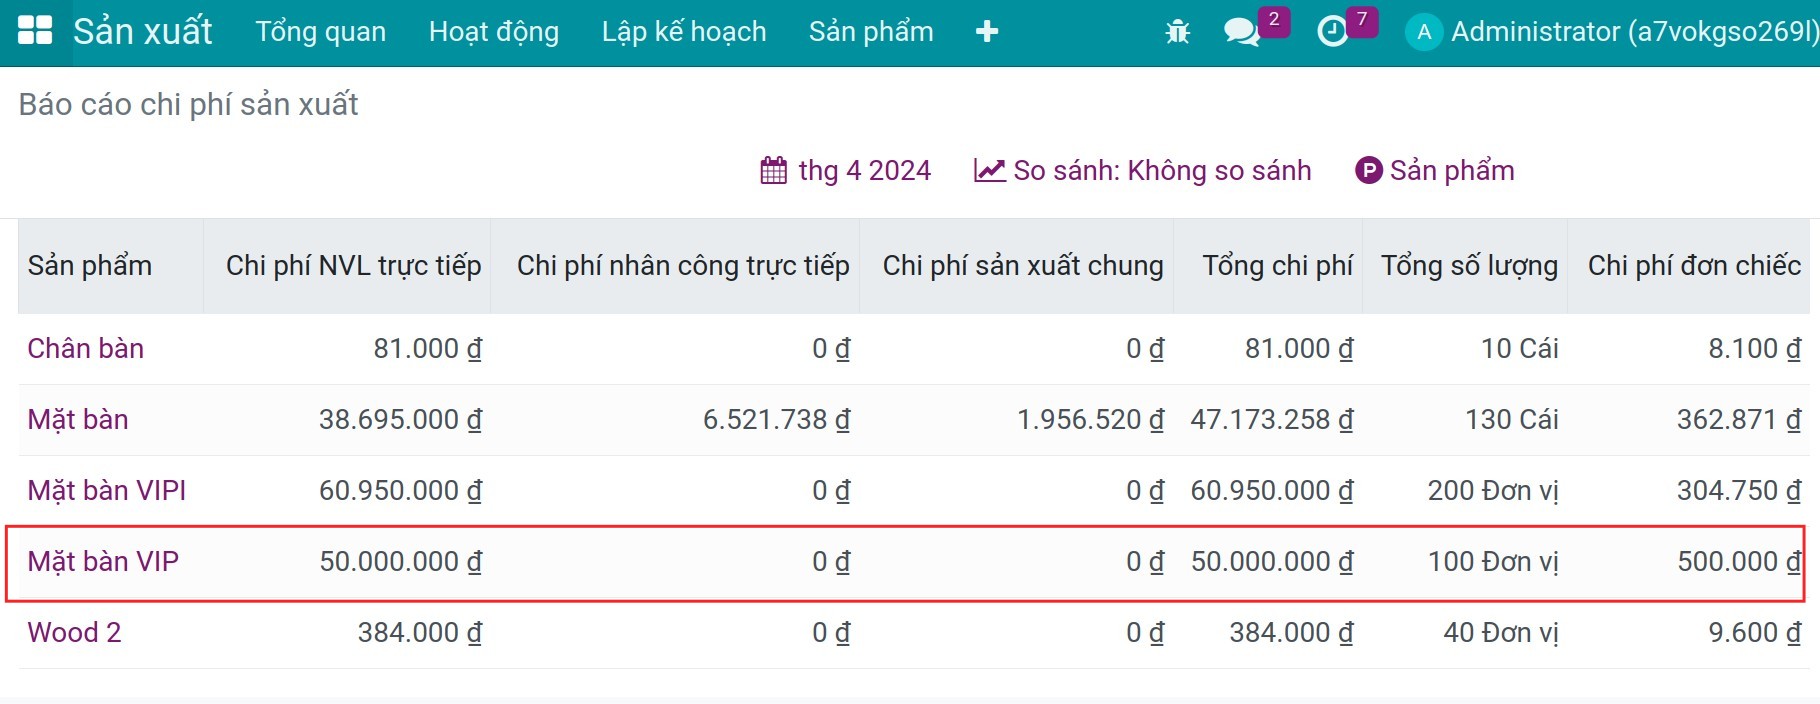
Task: Click the messages badge showing 2
Action: click(x=1274, y=20)
